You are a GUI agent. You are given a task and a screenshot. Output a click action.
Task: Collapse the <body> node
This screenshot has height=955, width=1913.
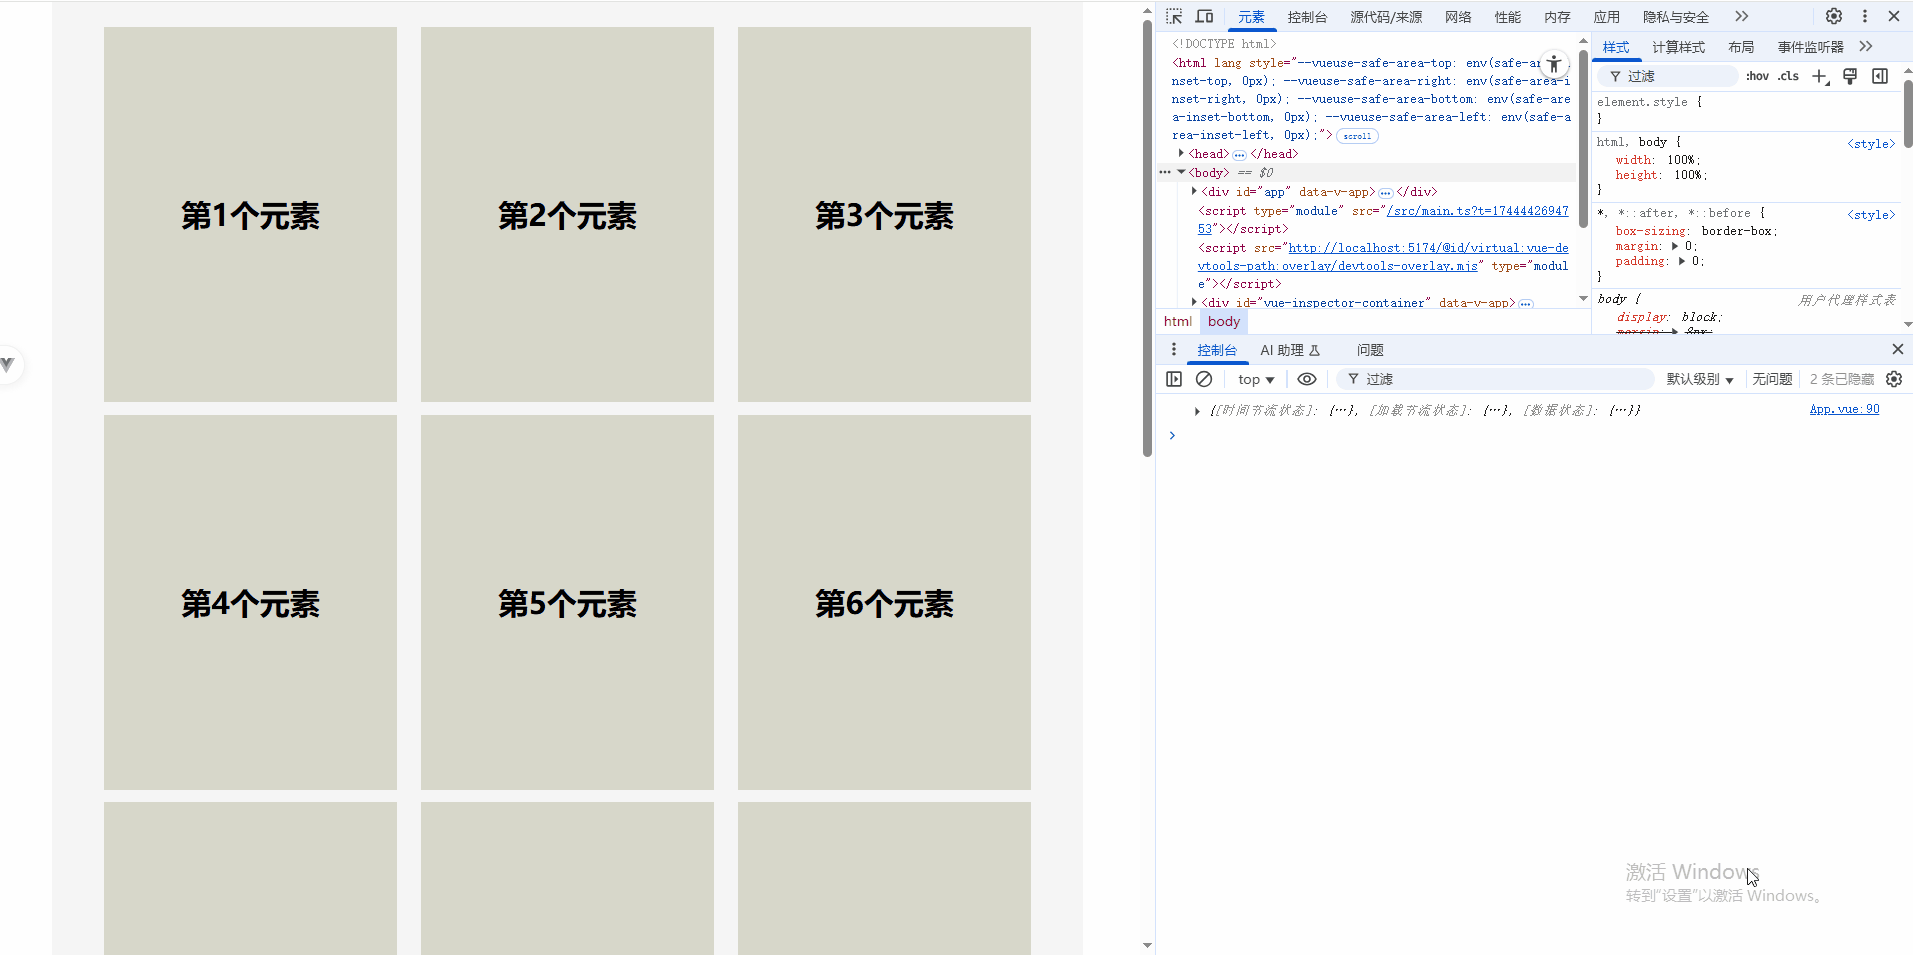(1181, 172)
